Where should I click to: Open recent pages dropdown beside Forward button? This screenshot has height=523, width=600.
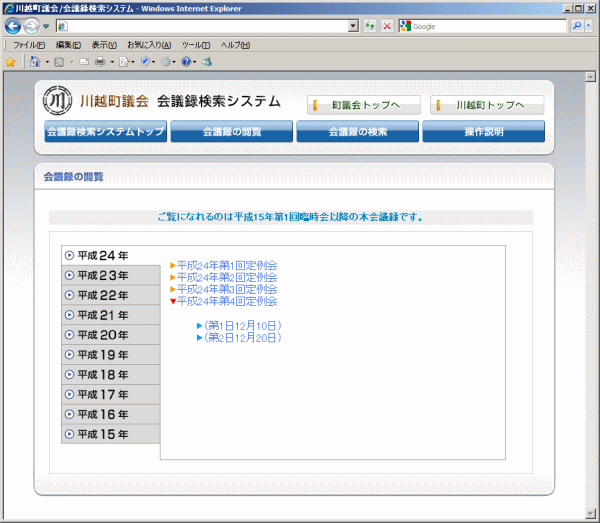point(46,26)
